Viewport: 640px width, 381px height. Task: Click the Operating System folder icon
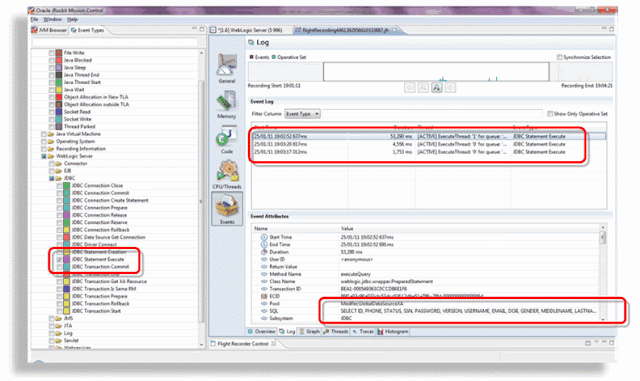coord(51,141)
